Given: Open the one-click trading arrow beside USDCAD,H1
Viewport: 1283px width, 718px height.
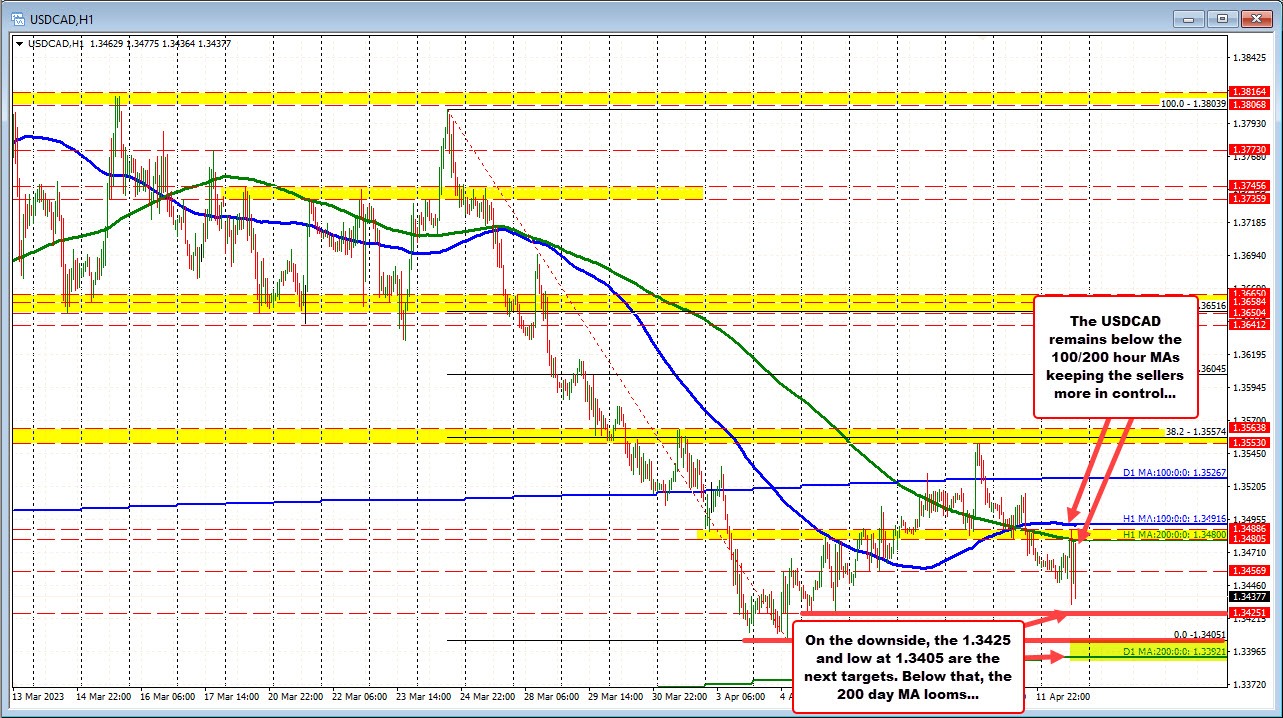Looking at the screenshot, I should pos(18,43).
